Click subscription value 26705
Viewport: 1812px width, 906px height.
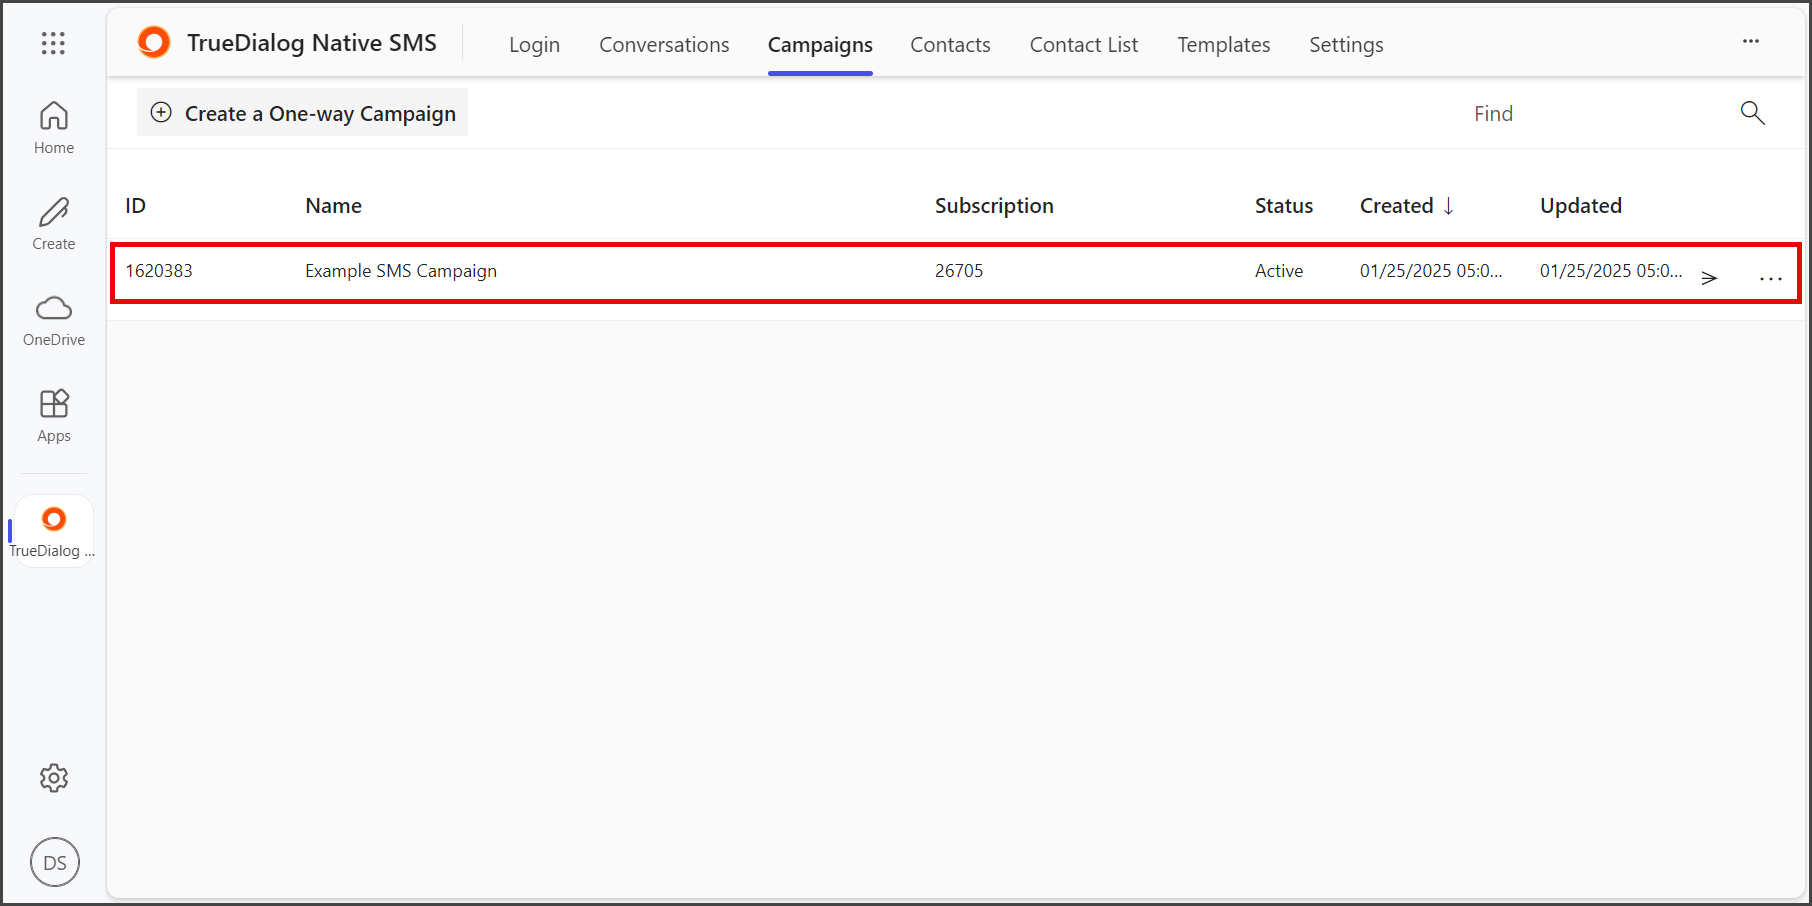[x=959, y=271]
